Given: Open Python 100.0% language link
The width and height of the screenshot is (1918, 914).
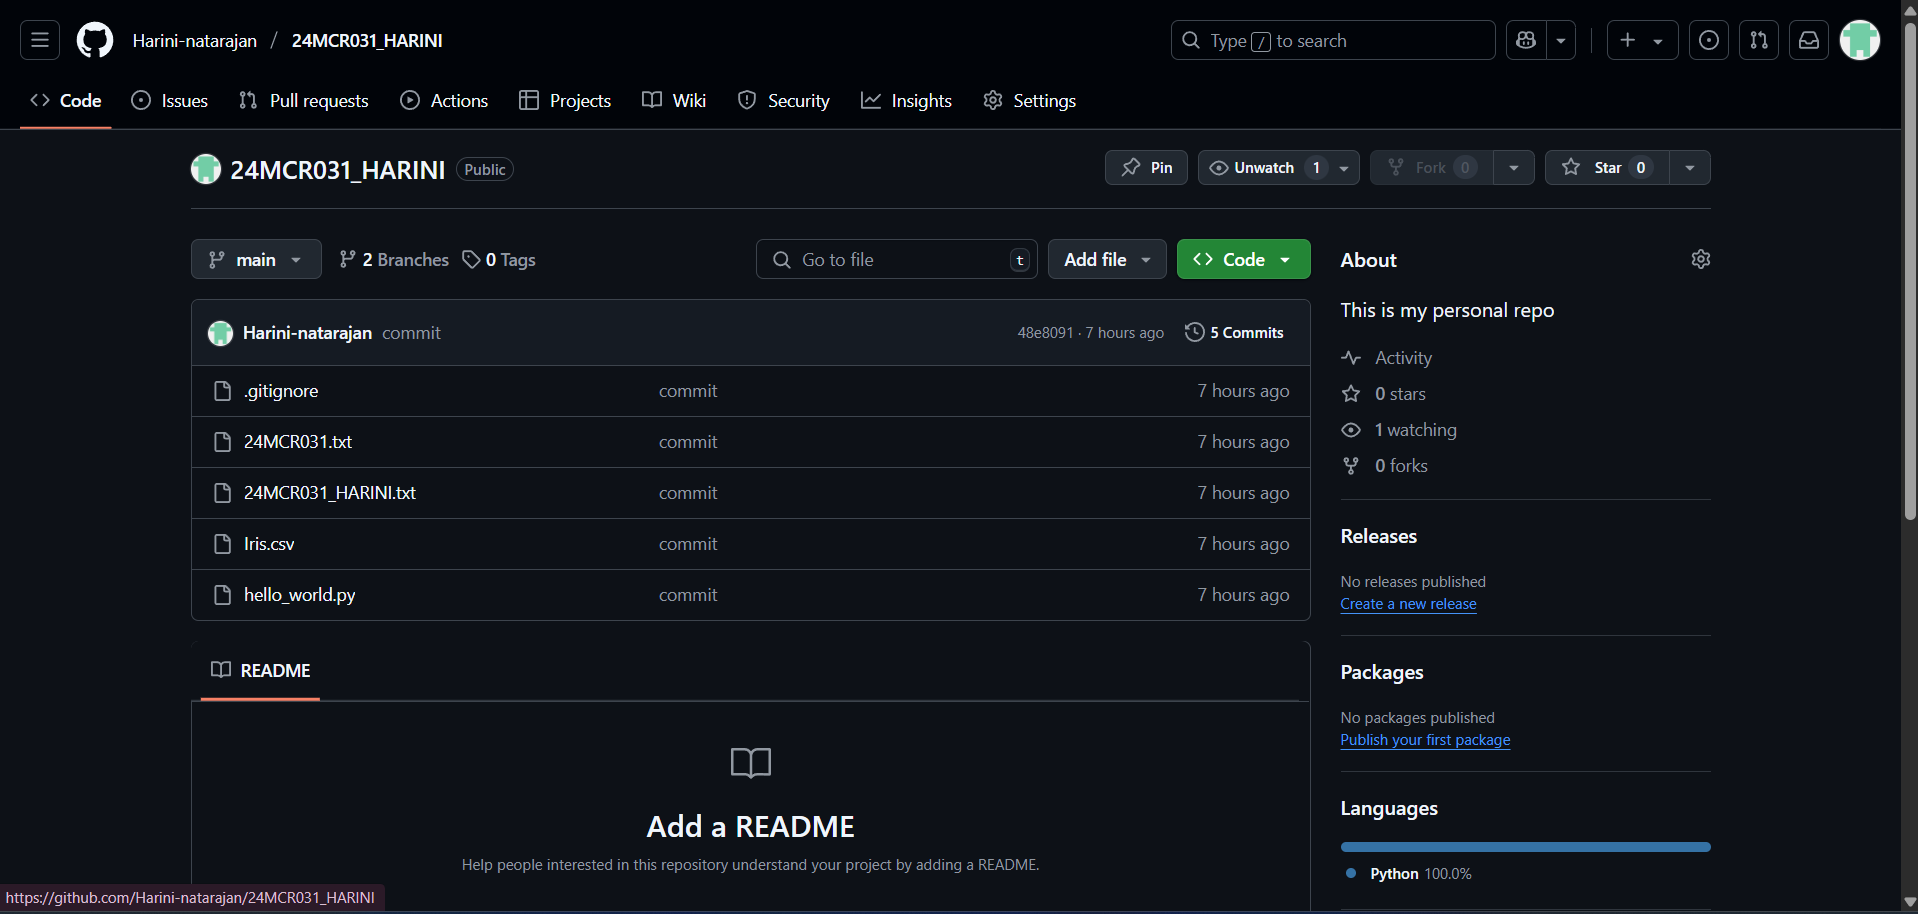Looking at the screenshot, I should [1409, 874].
